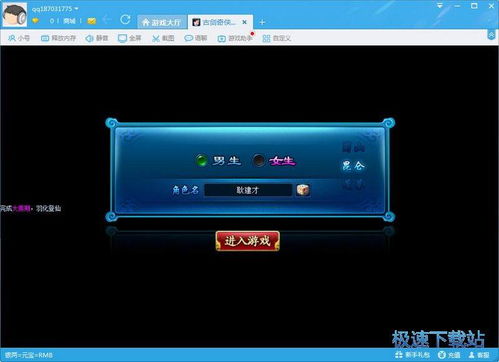Collapse the toolbar with right-edge chevron
499x362 pixels.
click(x=491, y=35)
